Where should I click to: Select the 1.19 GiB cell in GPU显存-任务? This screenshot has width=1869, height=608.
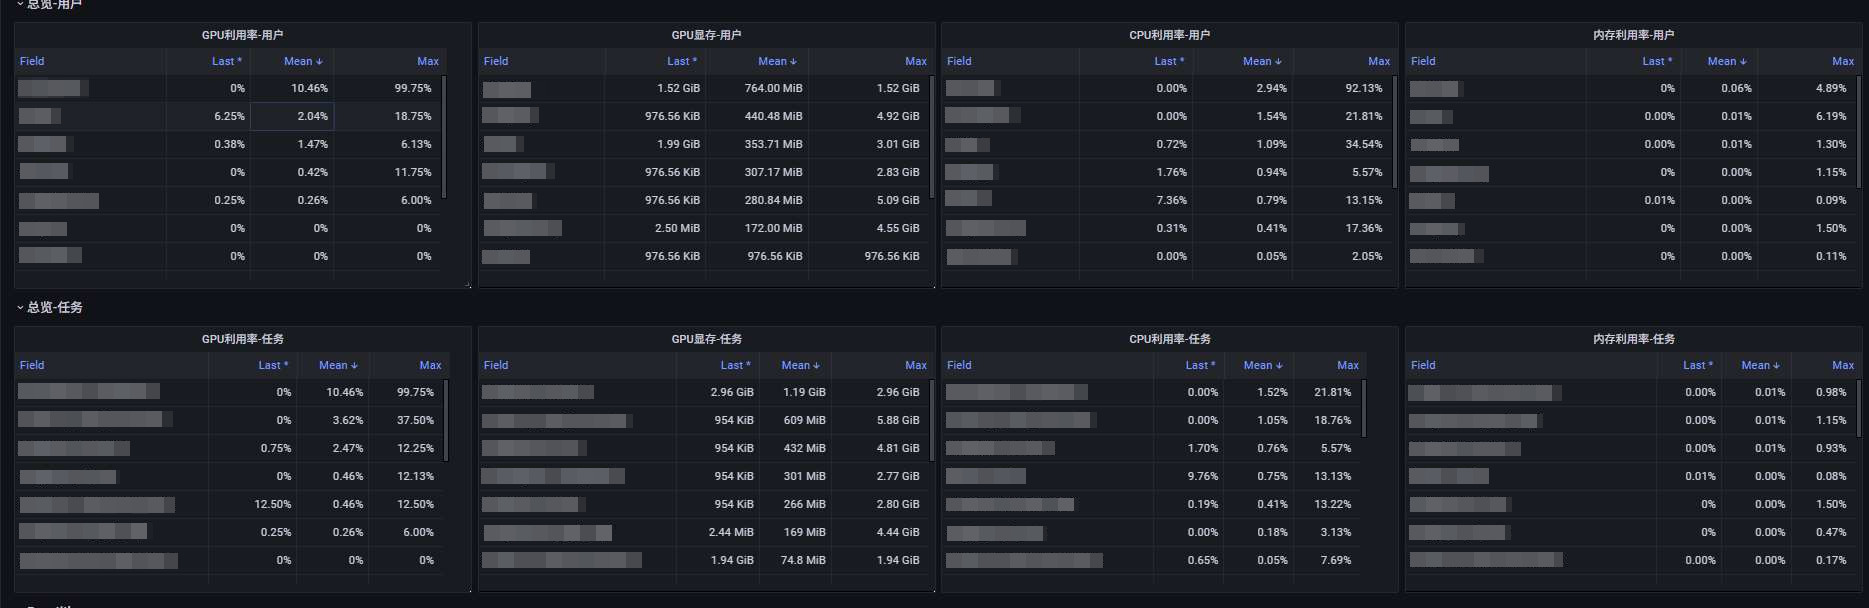click(x=804, y=393)
